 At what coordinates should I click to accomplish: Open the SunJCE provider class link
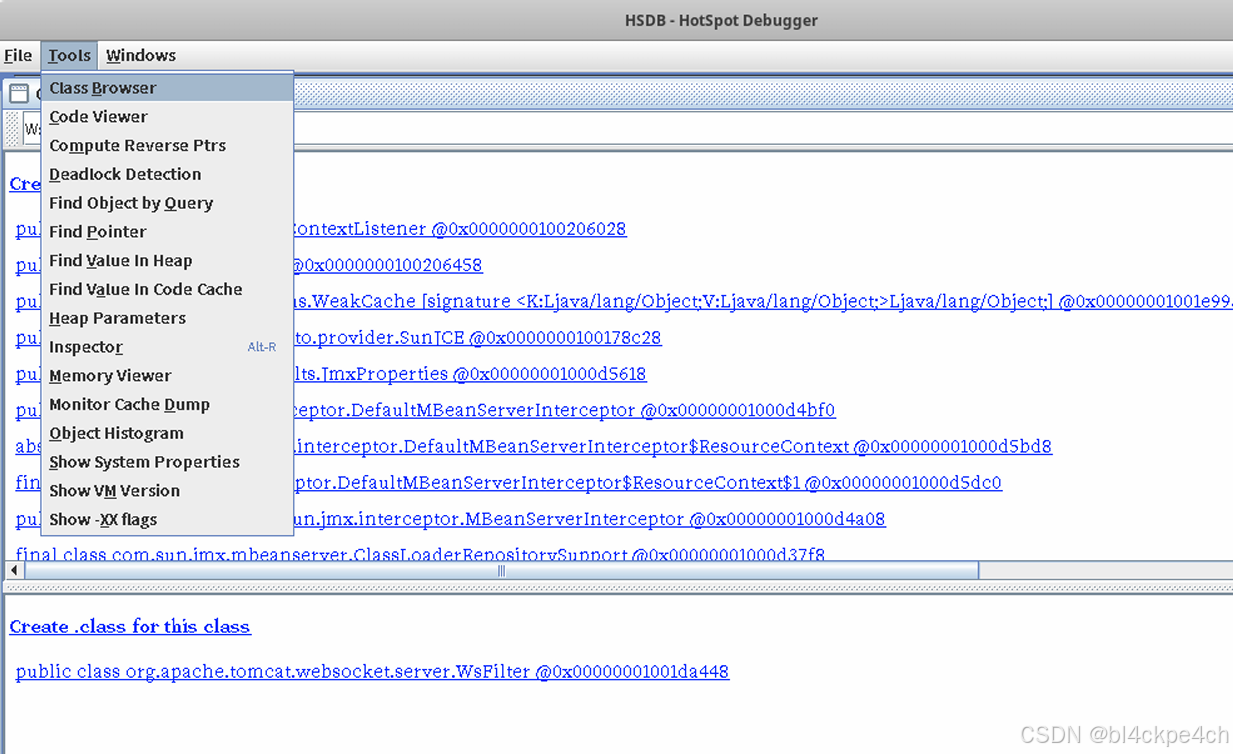click(478, 338)
